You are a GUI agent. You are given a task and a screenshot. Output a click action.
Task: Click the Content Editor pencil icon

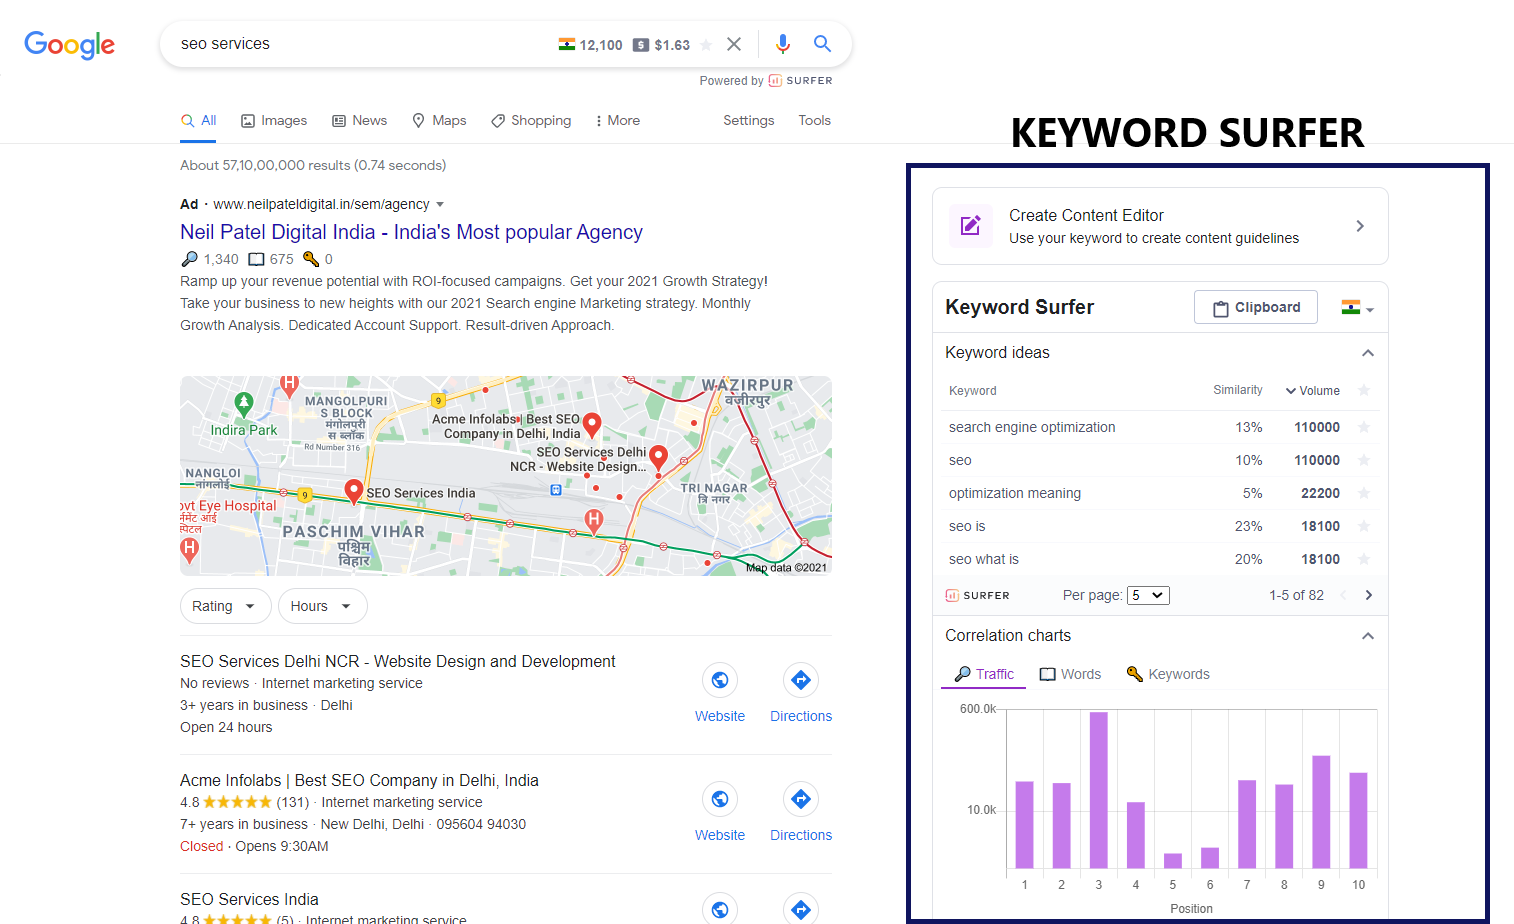(x=970, y=226)
